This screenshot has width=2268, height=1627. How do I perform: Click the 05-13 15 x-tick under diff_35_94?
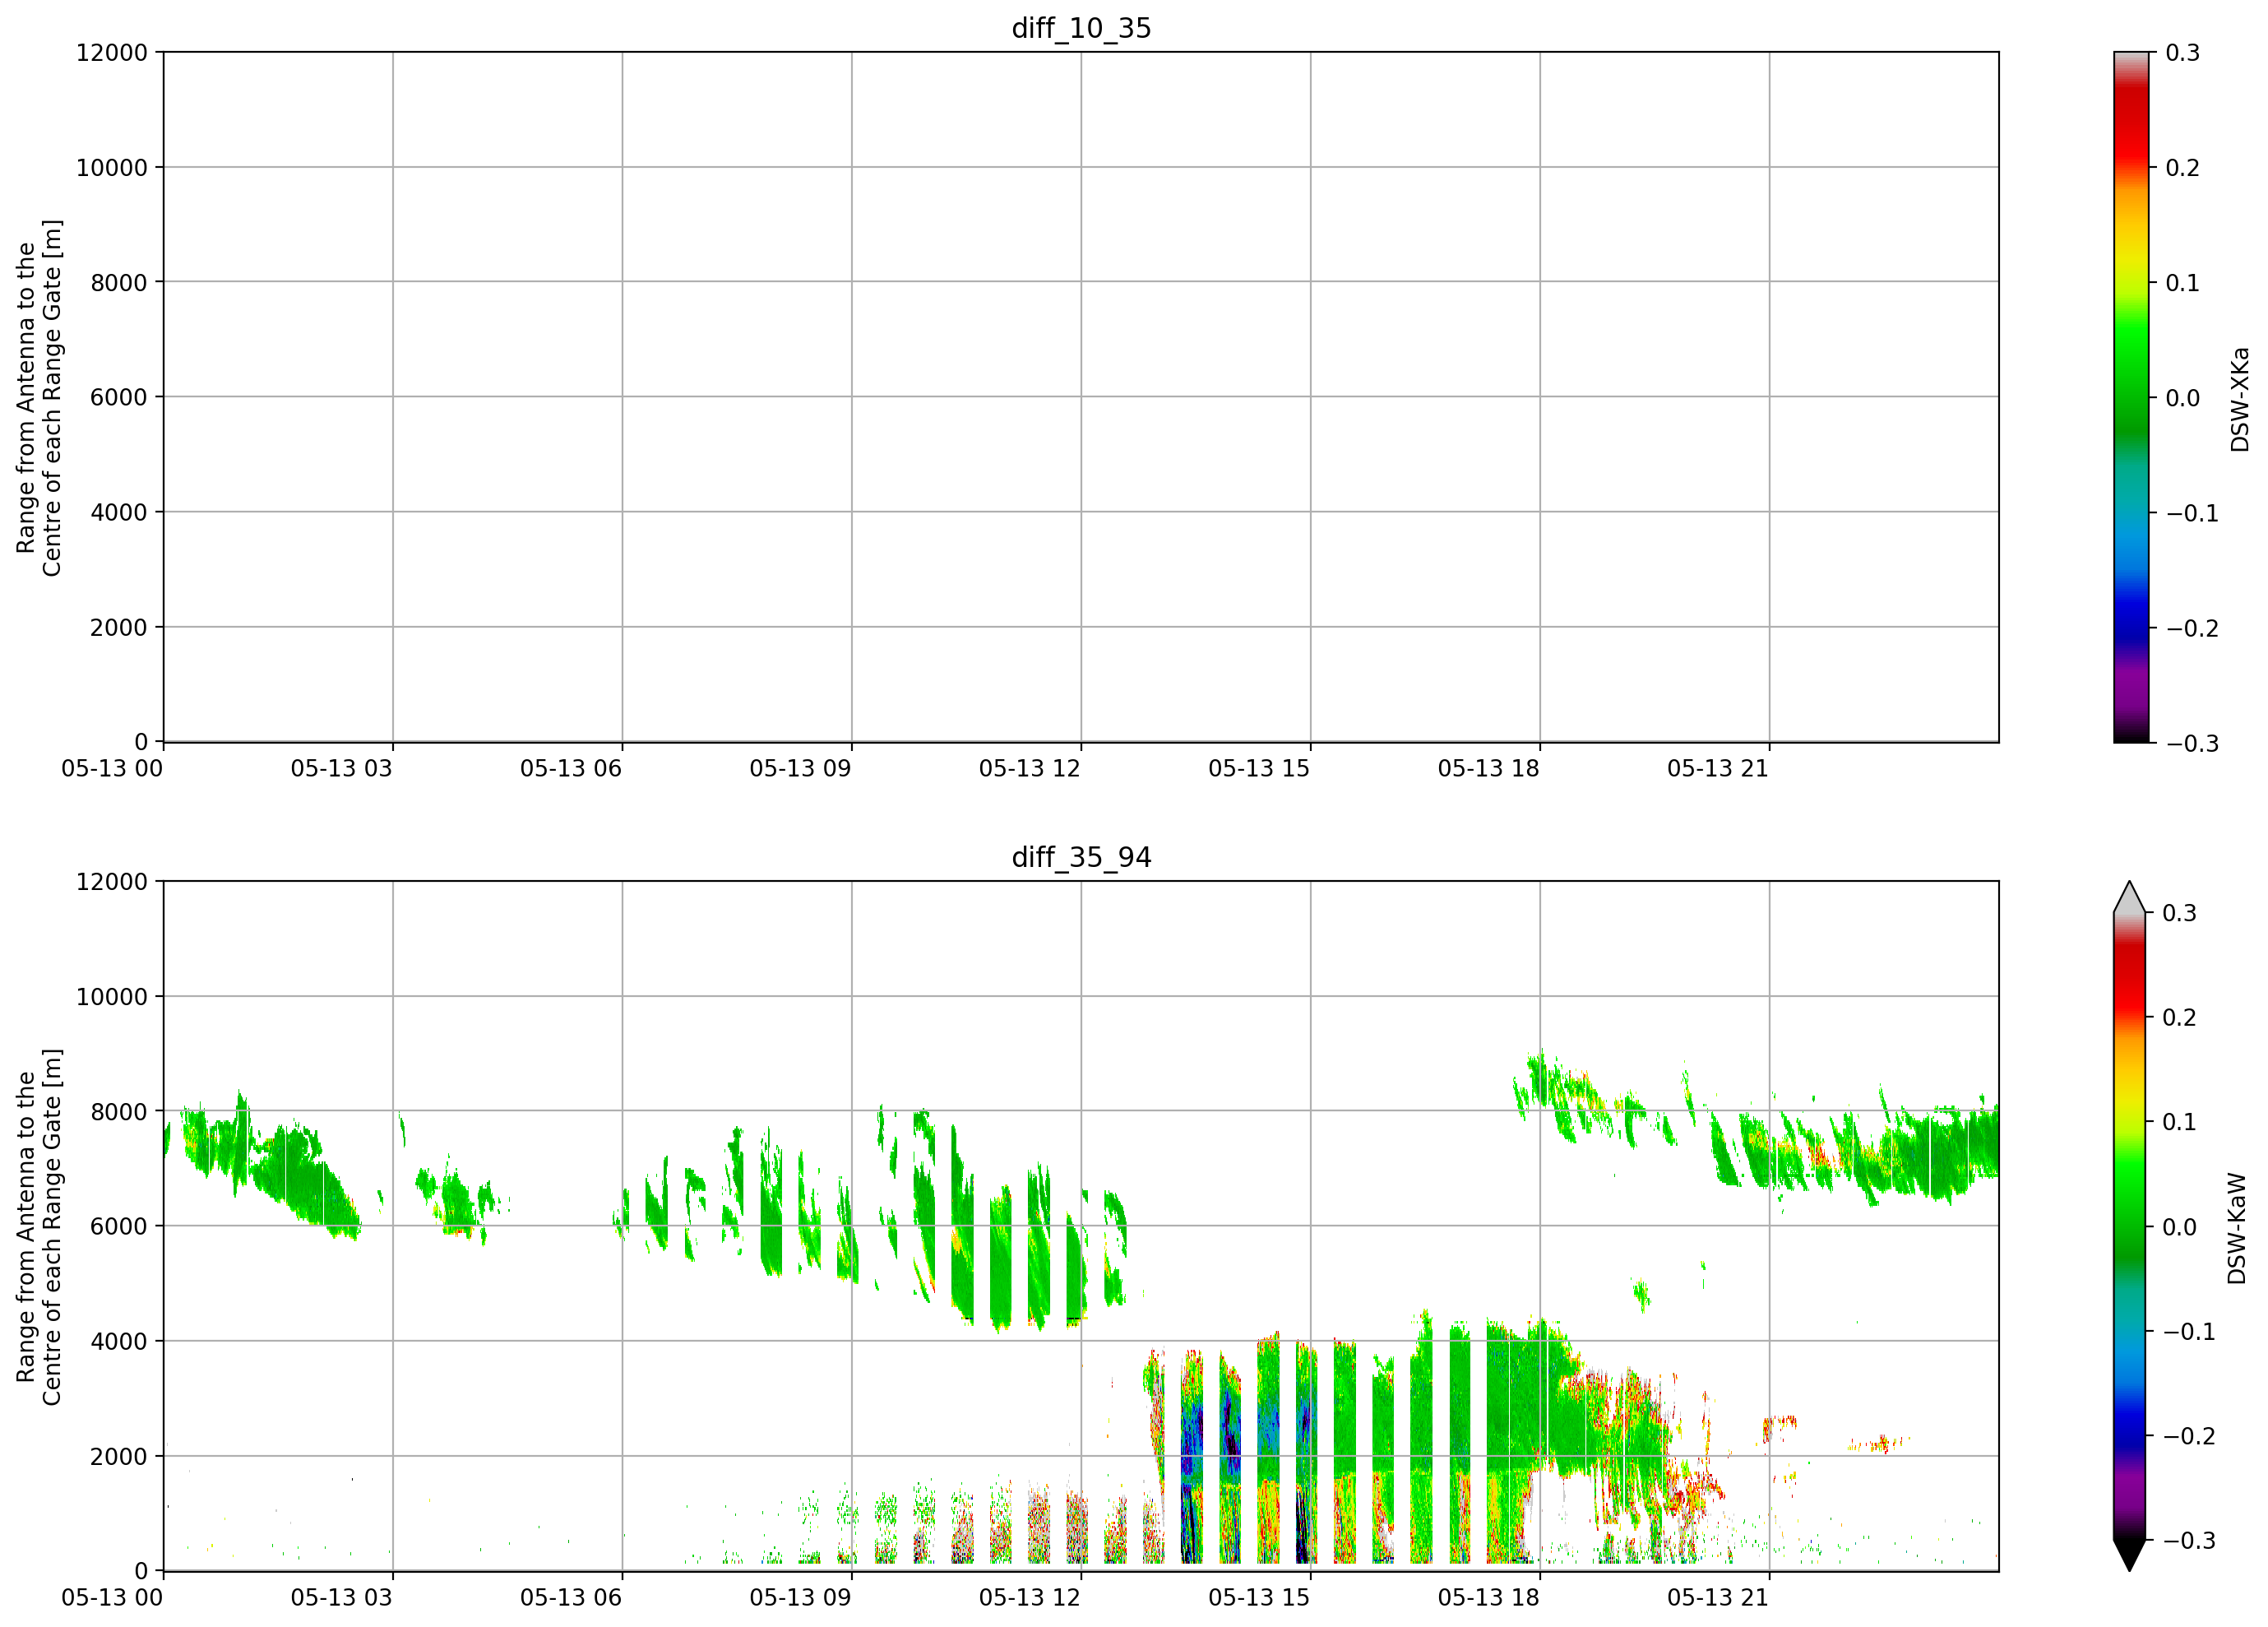(x=1259, y=1598)
